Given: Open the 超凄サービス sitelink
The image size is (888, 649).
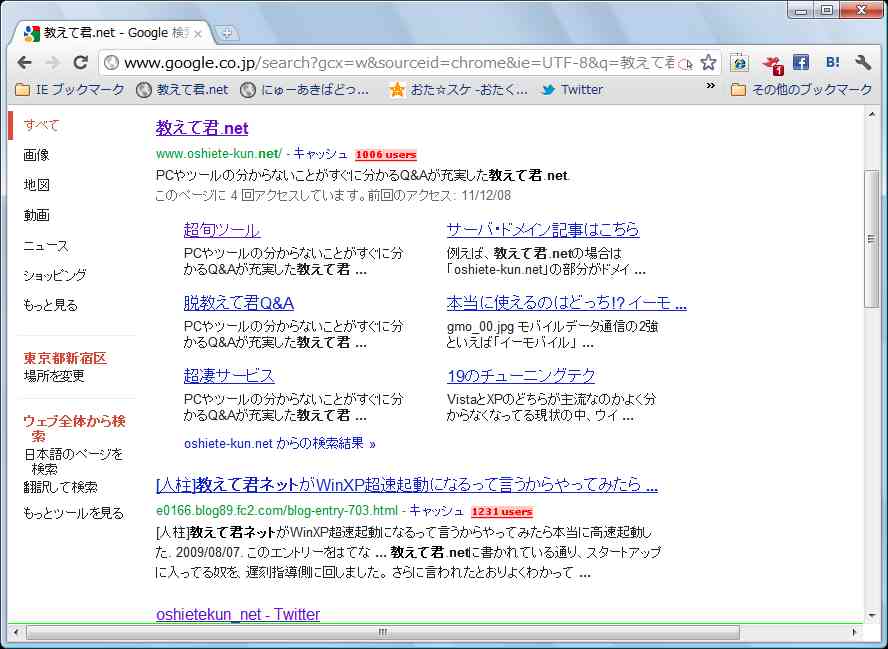Looking at the screenshot, I should point(229,375).
